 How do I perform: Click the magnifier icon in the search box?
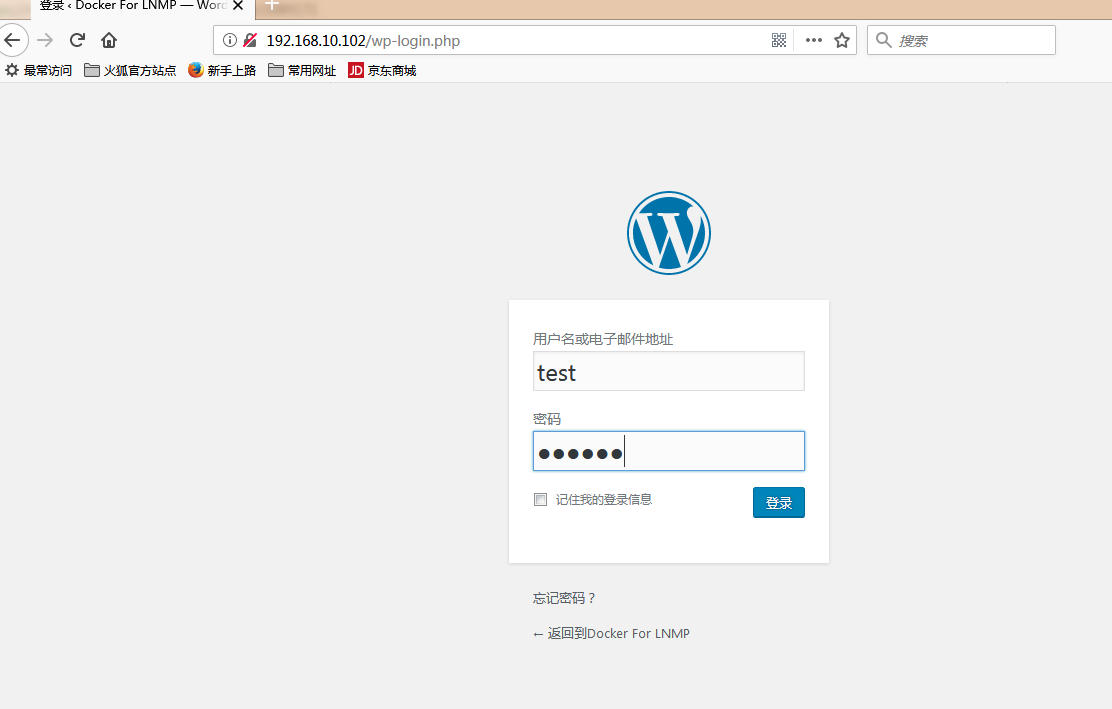(x=883, y=40)
